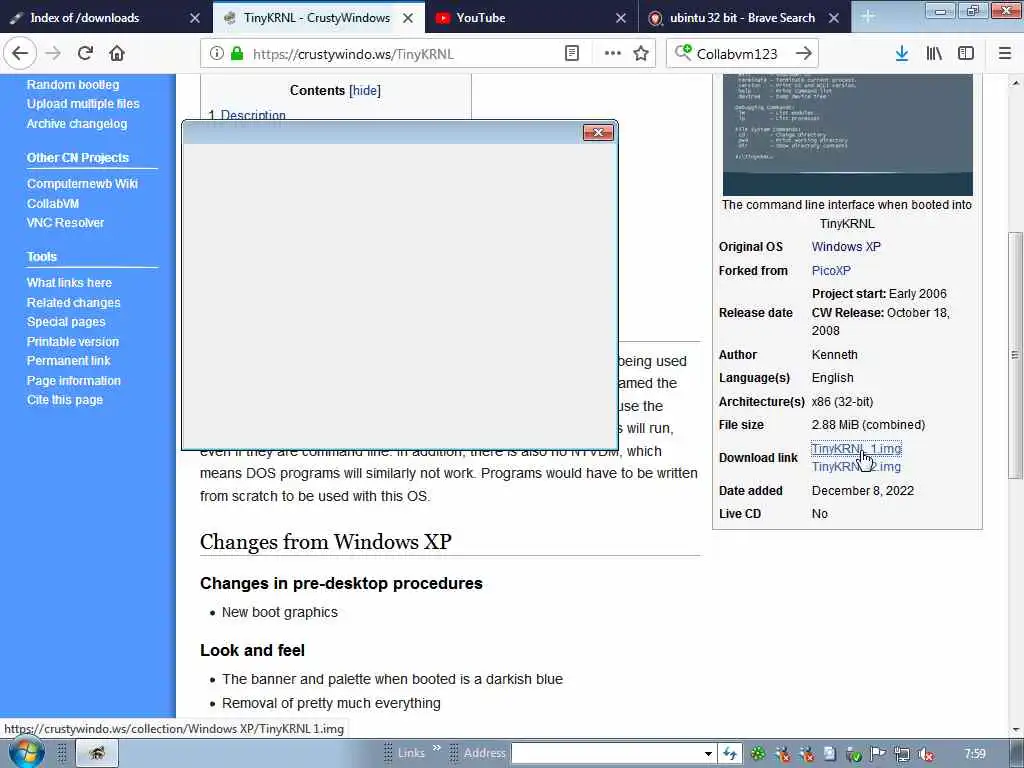Open the taskbar Address dropdown arrow
The height and width of the screenshot is (768, 1024).
tap(708, 754)
